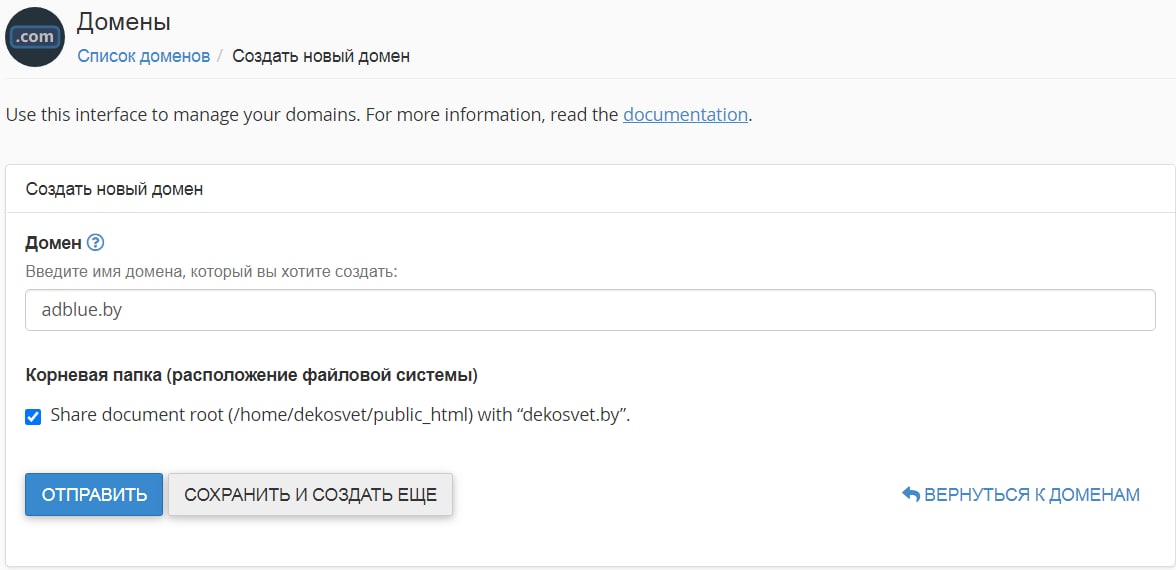Screen dimensions: 1176x570
Task: Click the round .com domains icon
Action: (x=34, y=36)
